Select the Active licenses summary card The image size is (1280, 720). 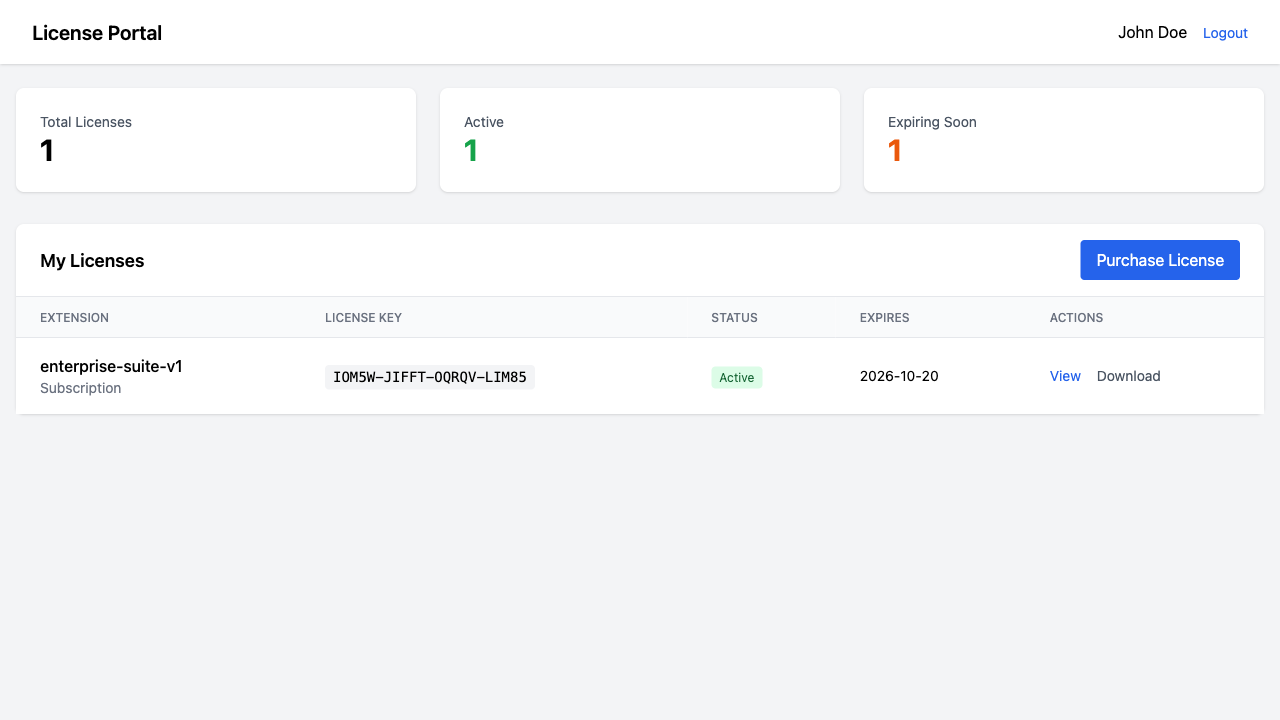(x=640, y=139)
